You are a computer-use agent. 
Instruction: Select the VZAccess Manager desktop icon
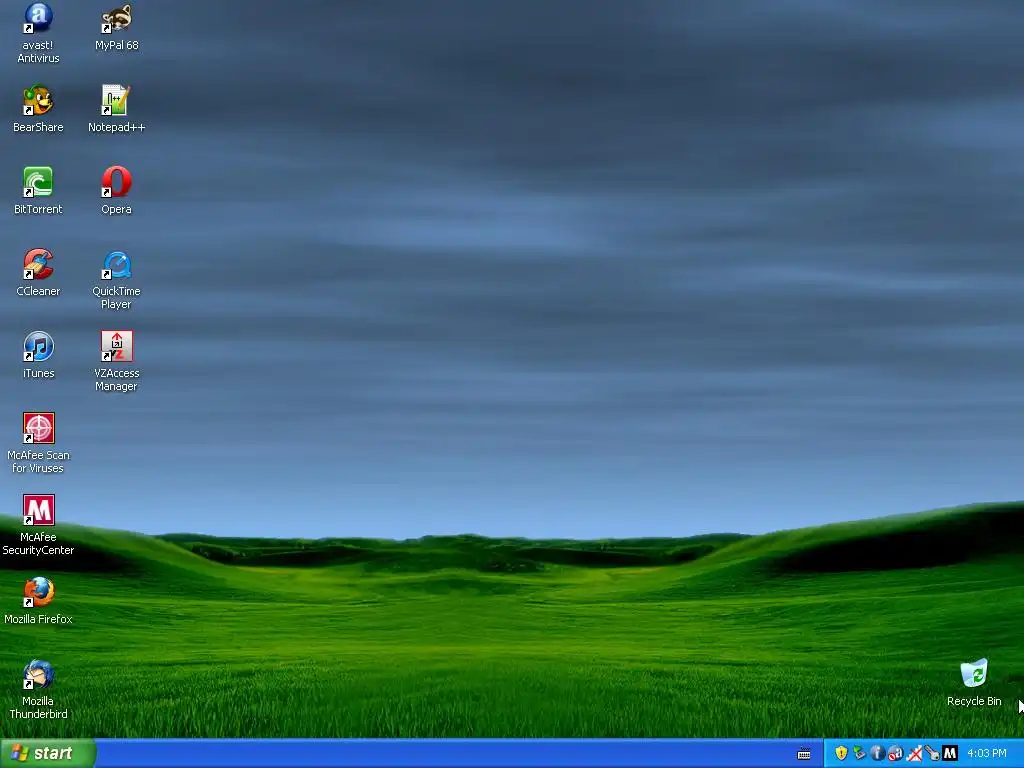click(116, 361)
